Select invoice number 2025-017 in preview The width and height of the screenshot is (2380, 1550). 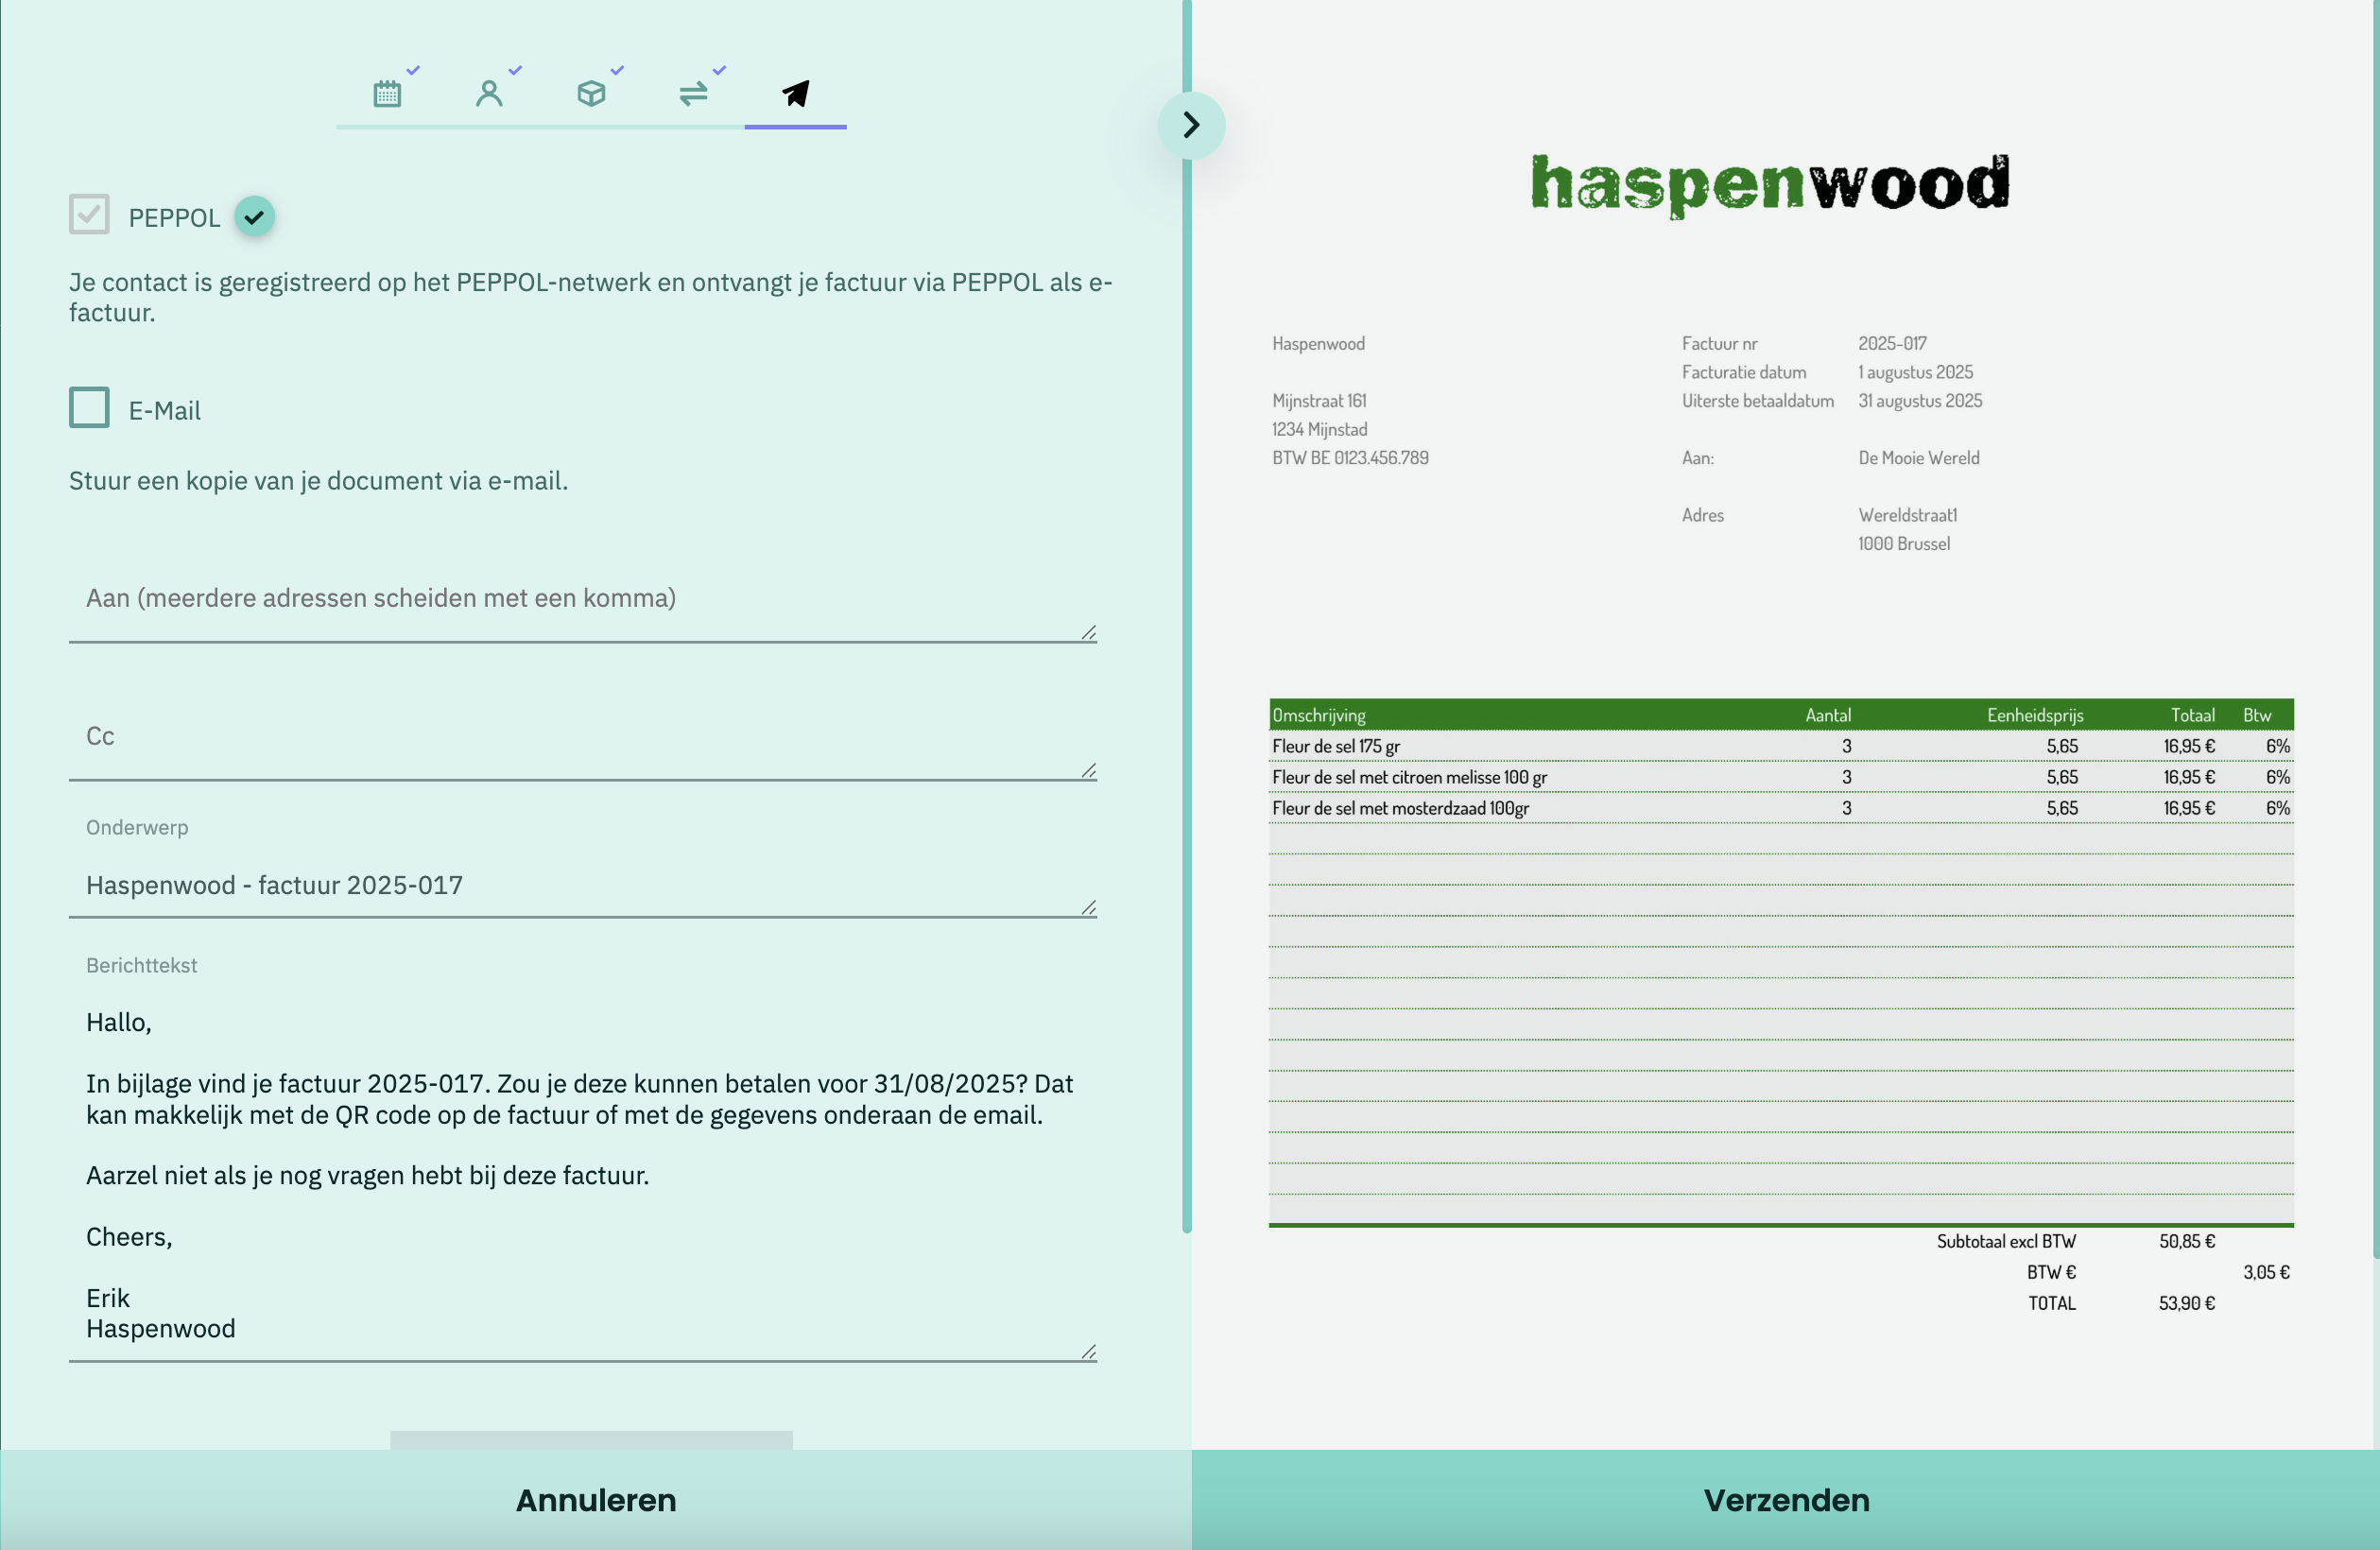1892,344
